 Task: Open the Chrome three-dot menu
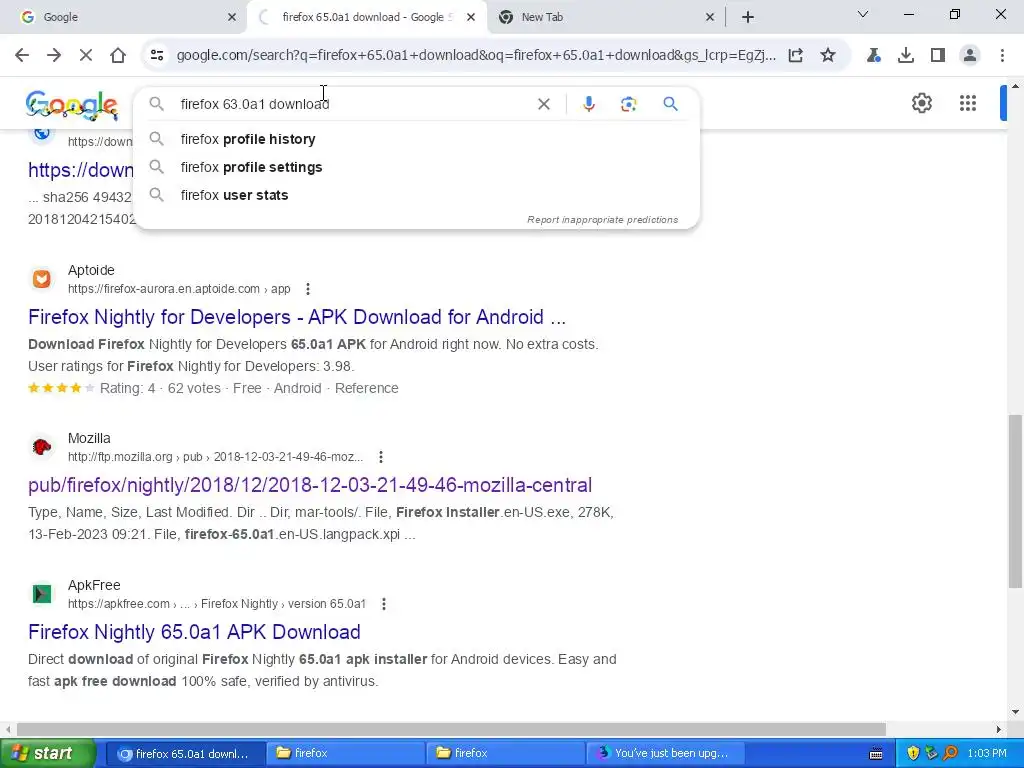tap(1002, 56)
